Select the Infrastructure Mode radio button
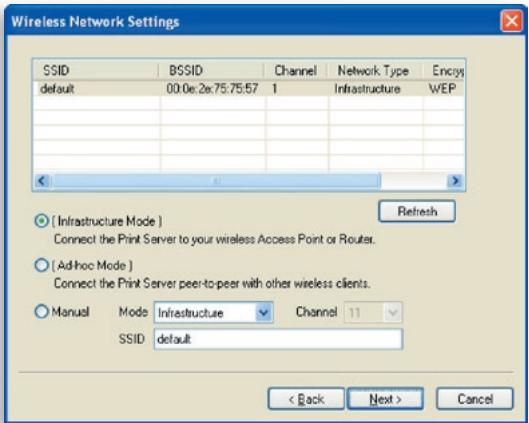 click(41, 221)
